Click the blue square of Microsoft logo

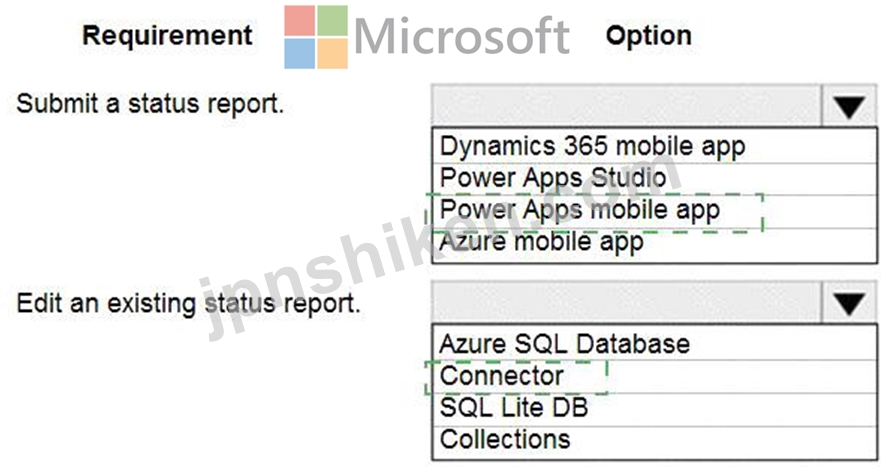299,54
